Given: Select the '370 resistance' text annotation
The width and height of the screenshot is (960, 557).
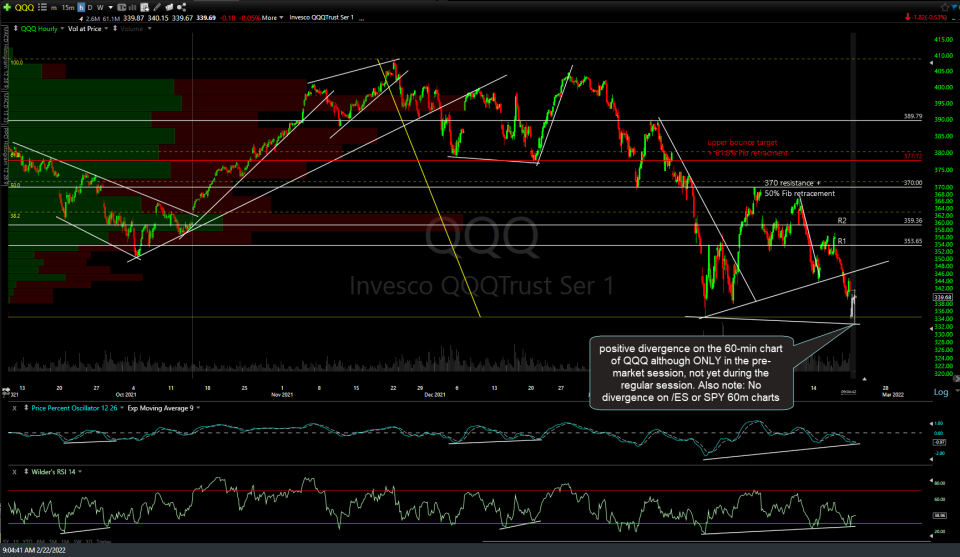Looking at the screenshot, I should click(789, 183).
